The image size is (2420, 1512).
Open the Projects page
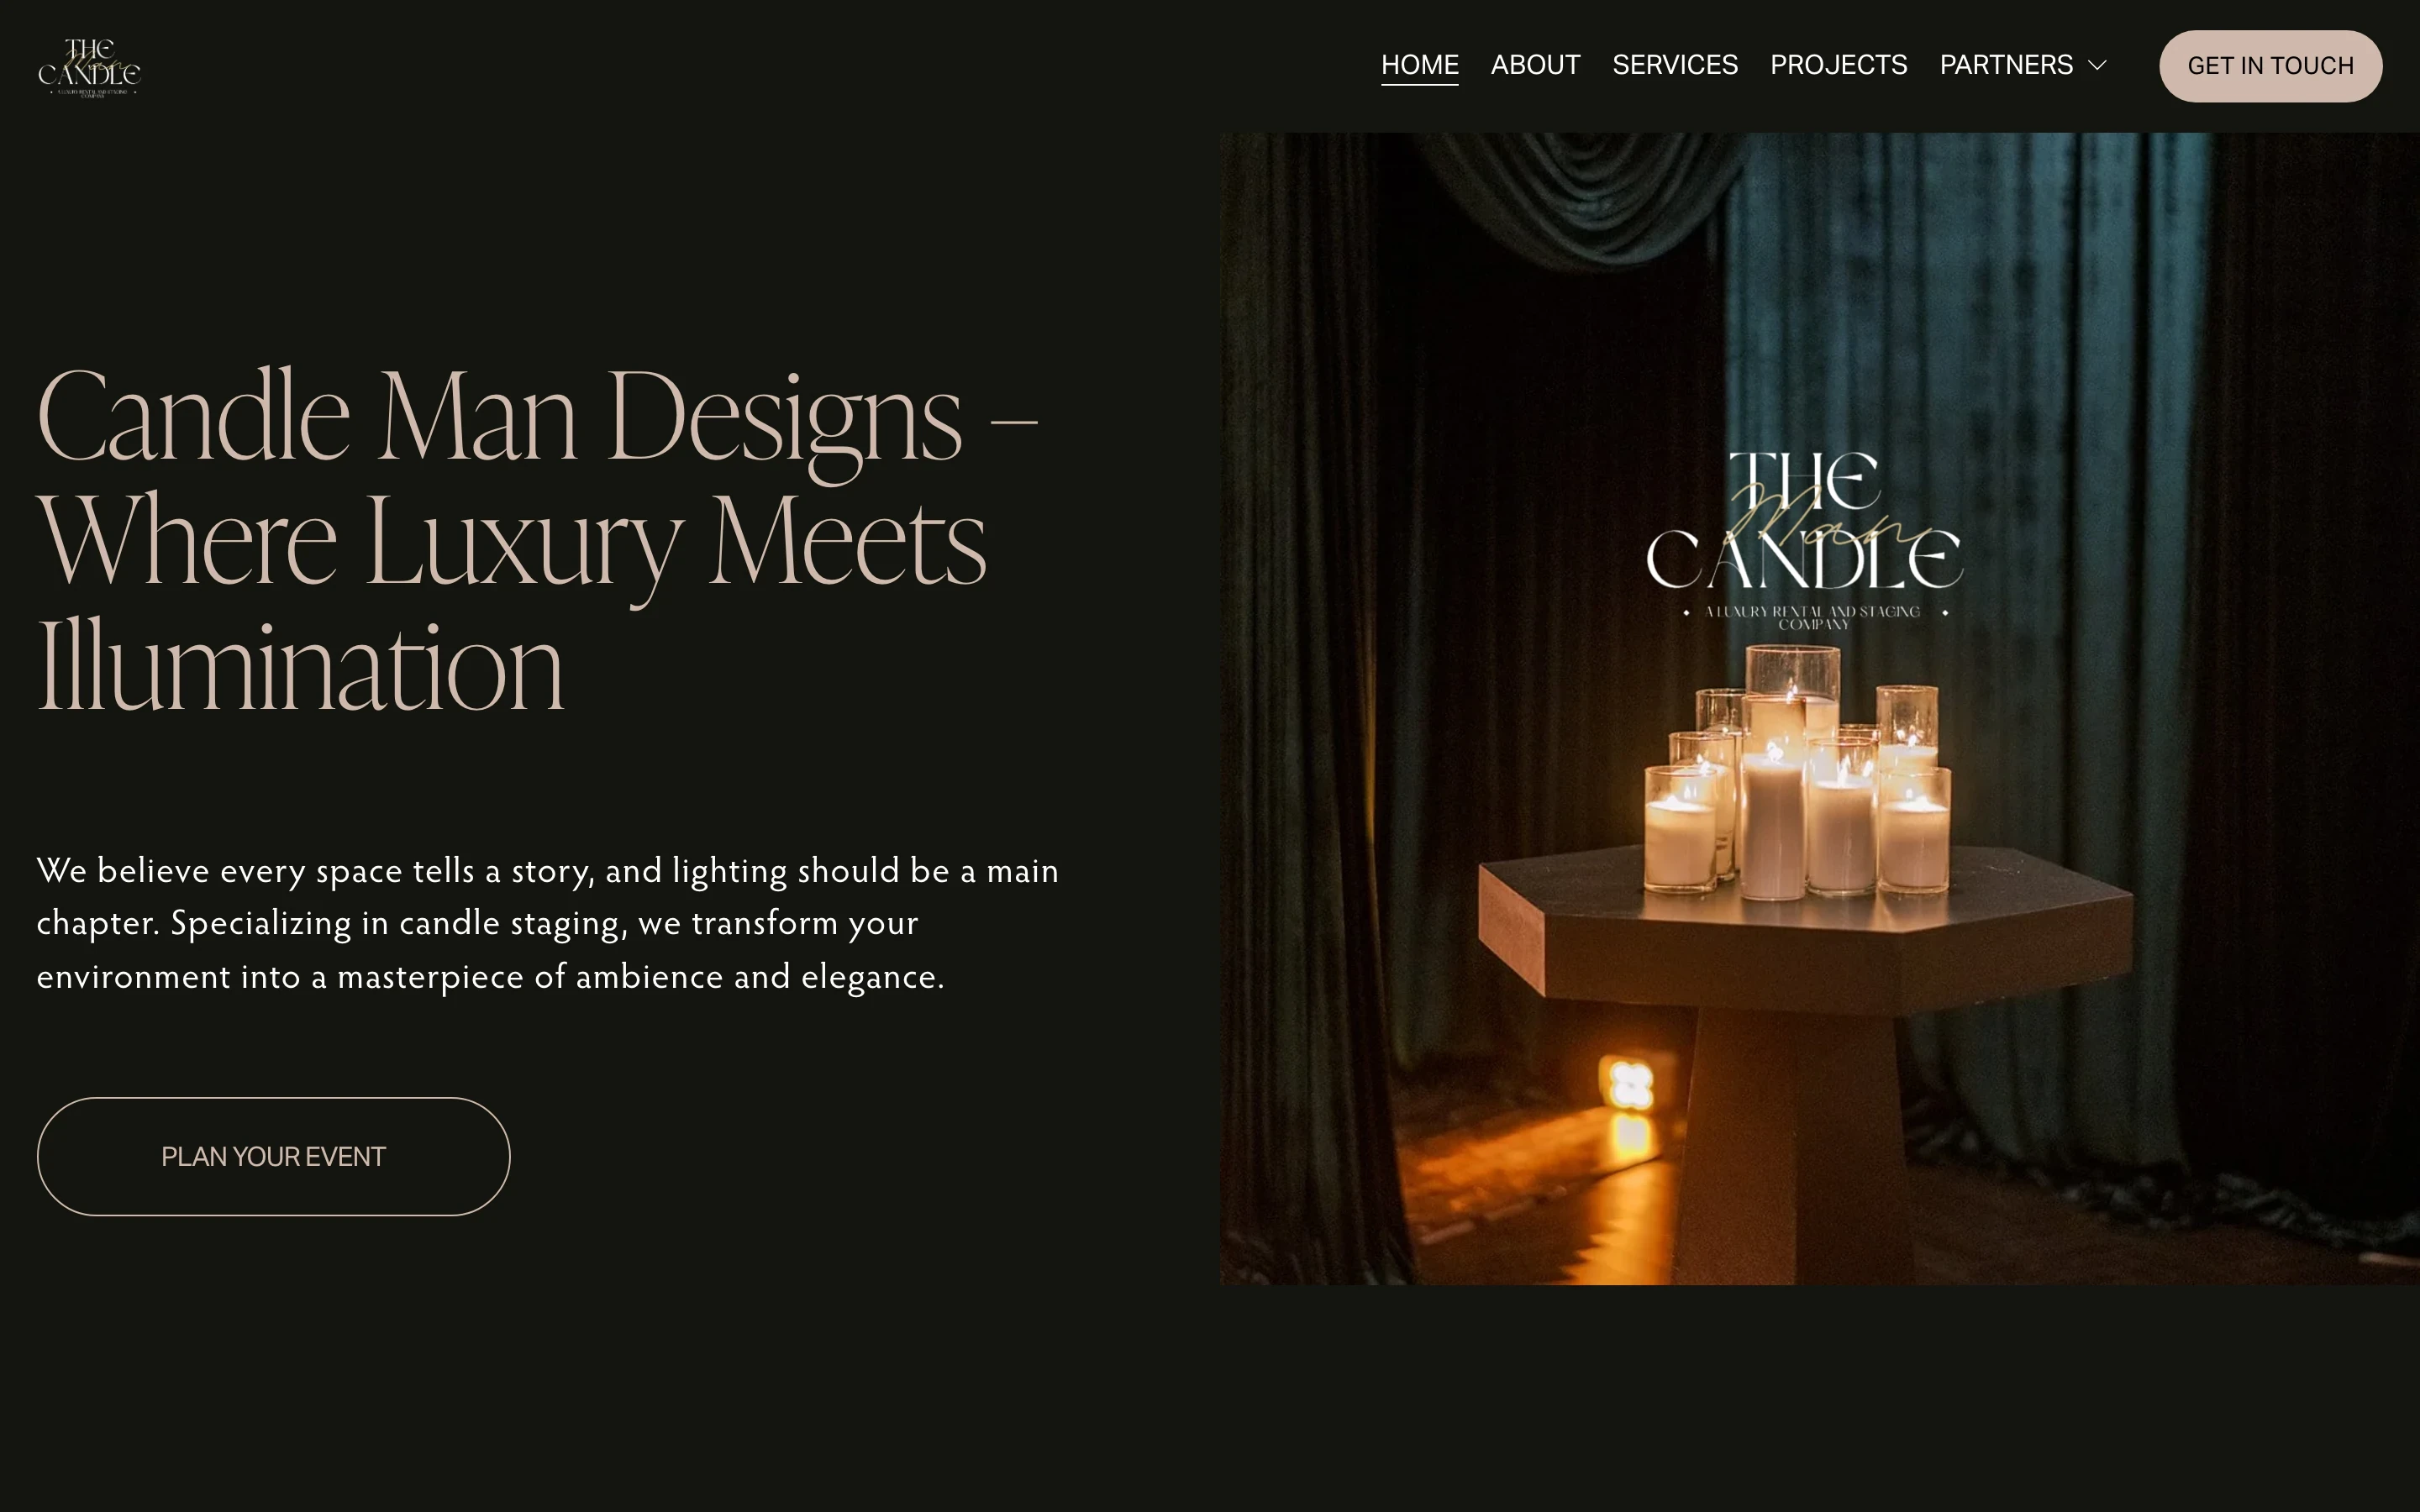(x=1838, y=65)
